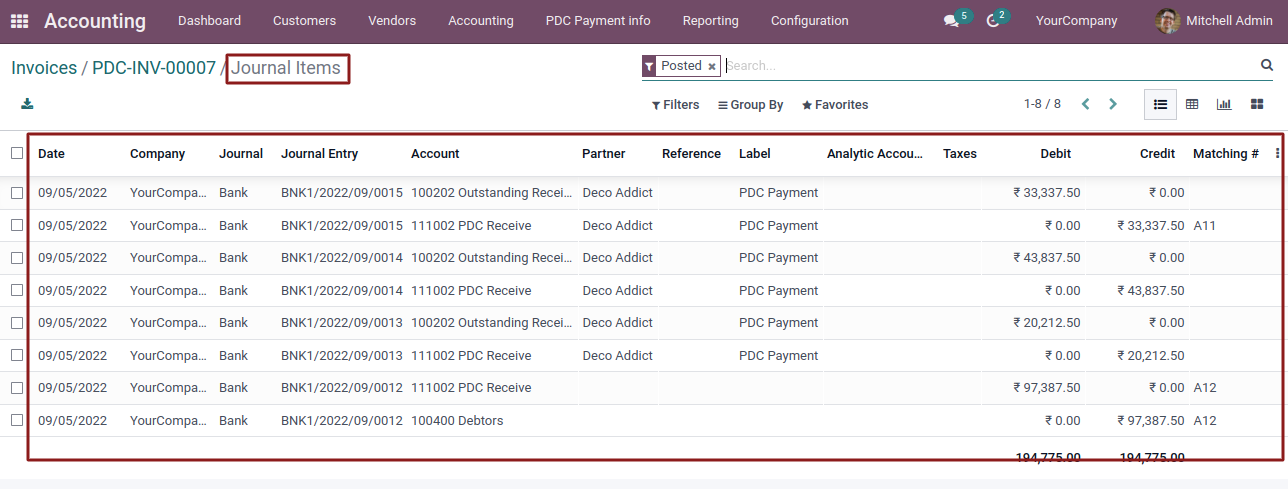Go to previous page arrow
The width and height of the screenshot is (1288, 489).
click(1085, 104)
